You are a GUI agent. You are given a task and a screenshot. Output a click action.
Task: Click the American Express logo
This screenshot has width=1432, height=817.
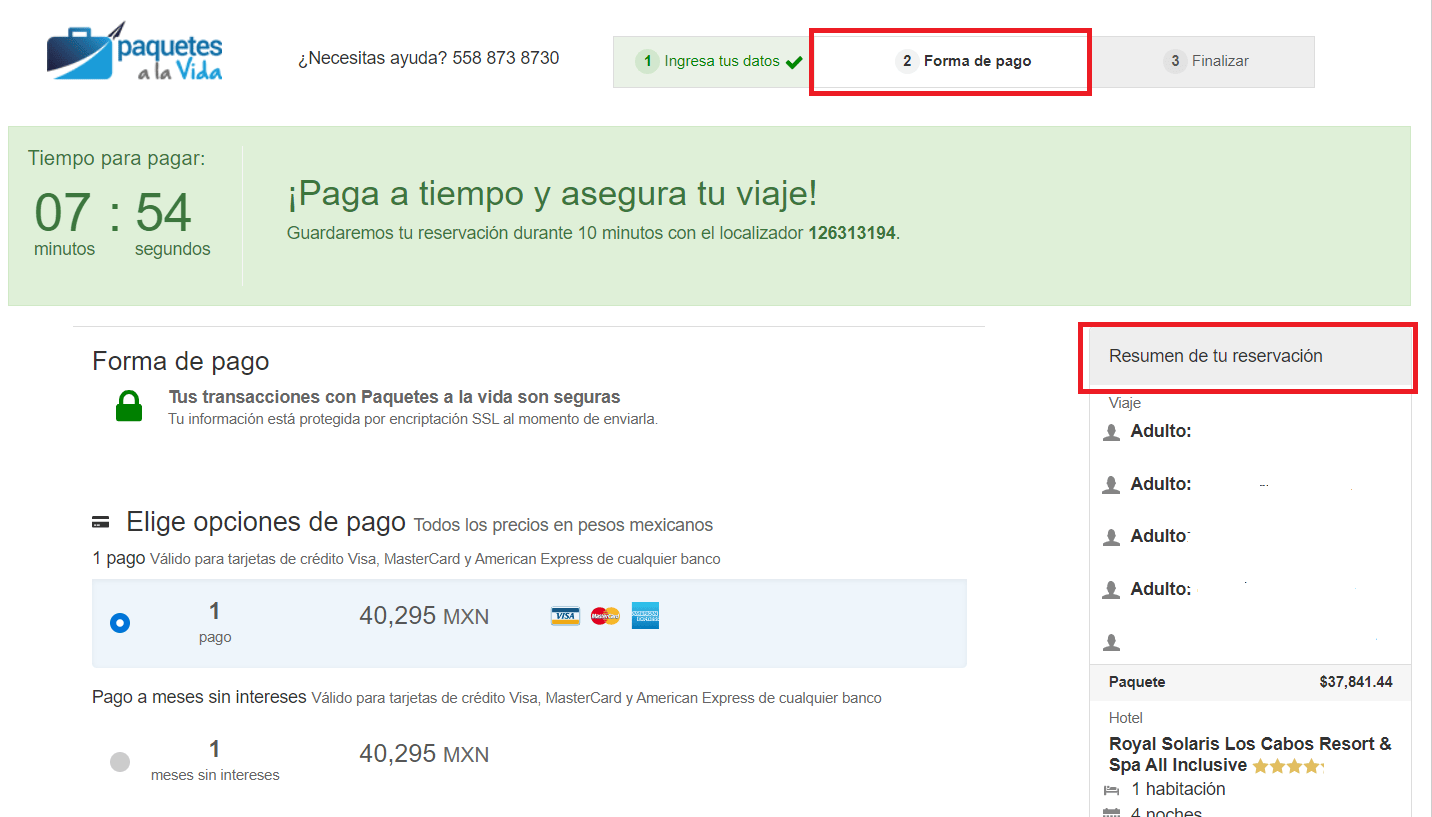(645, 616)
